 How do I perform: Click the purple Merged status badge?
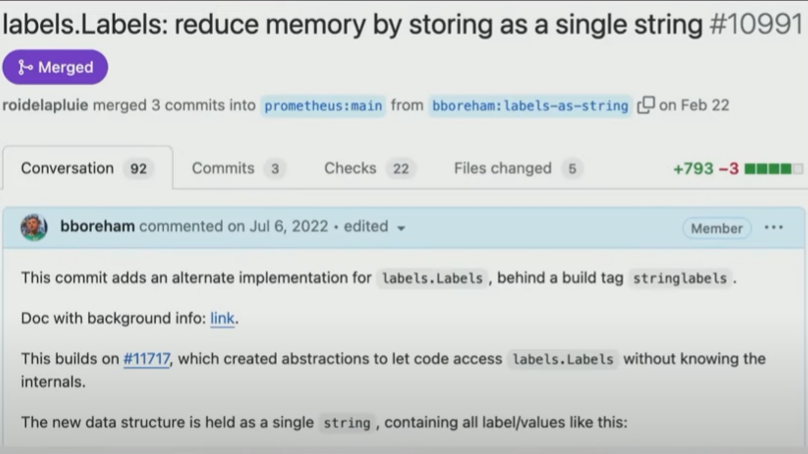coord(55,67)
